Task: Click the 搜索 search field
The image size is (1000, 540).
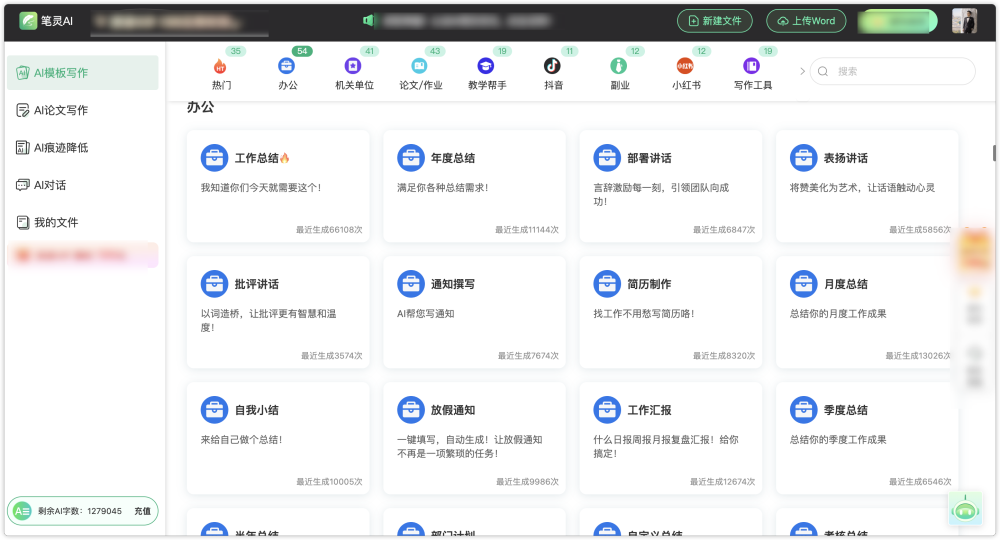Action: point(892,71)
